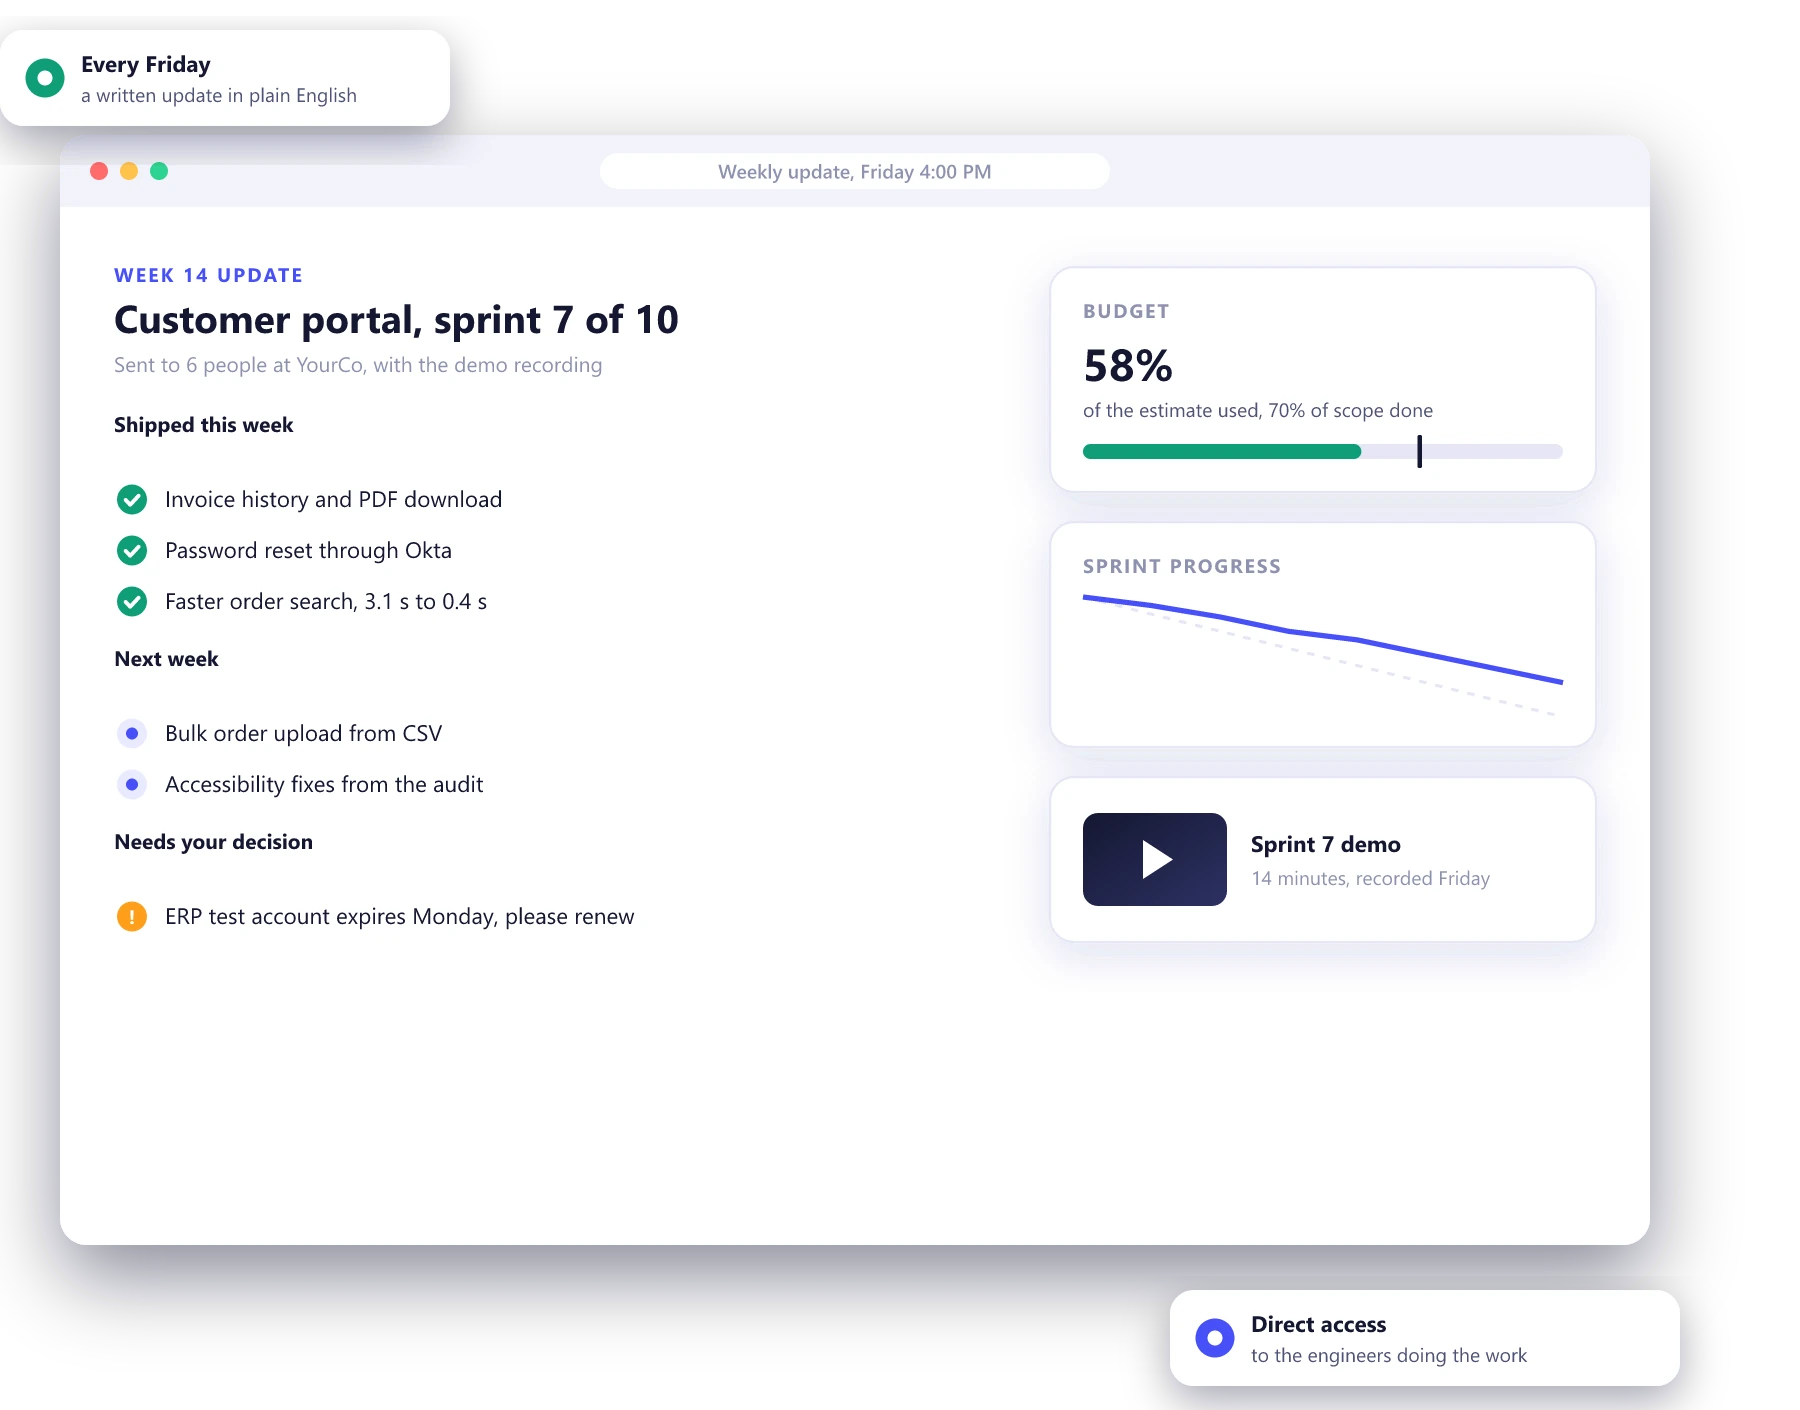
Task: Click 'ERP test account expires Monday' item
Action: pos(399,916)
